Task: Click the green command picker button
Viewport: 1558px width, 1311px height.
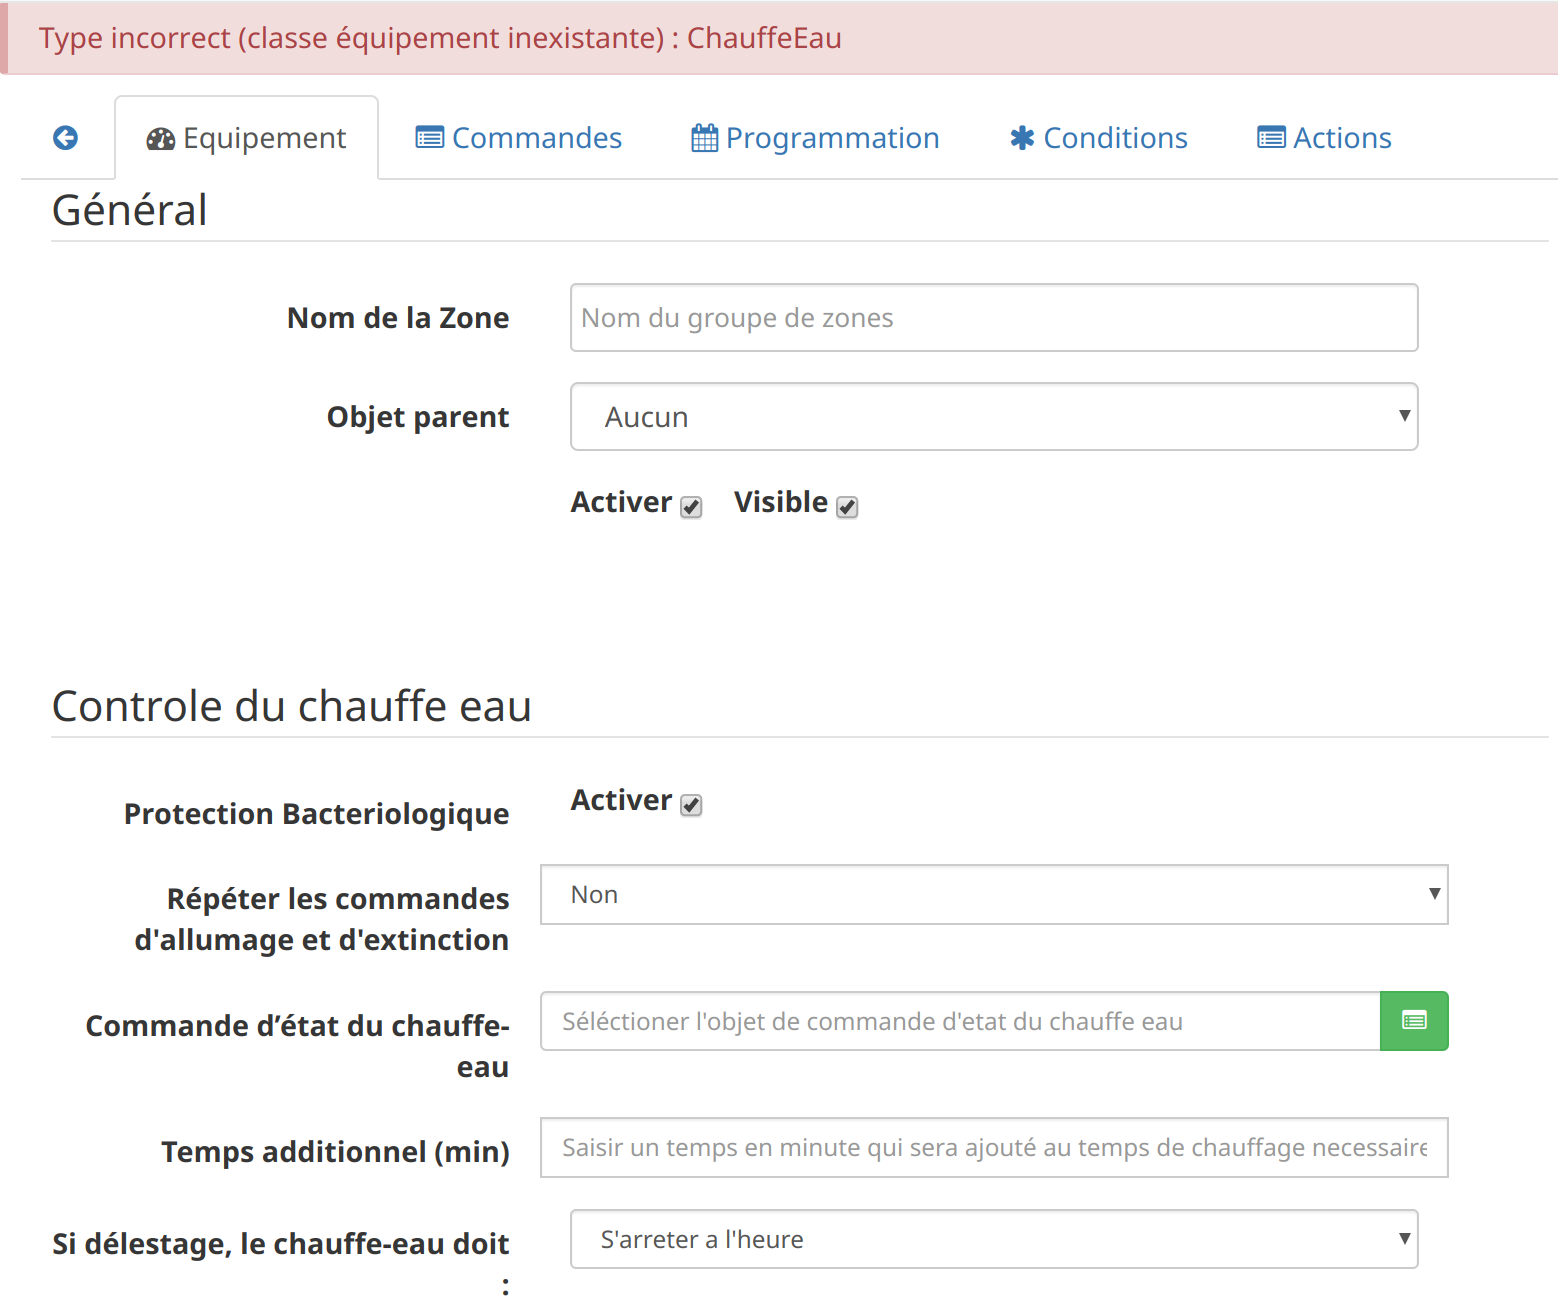Action: click(x=1414, y=1021)
